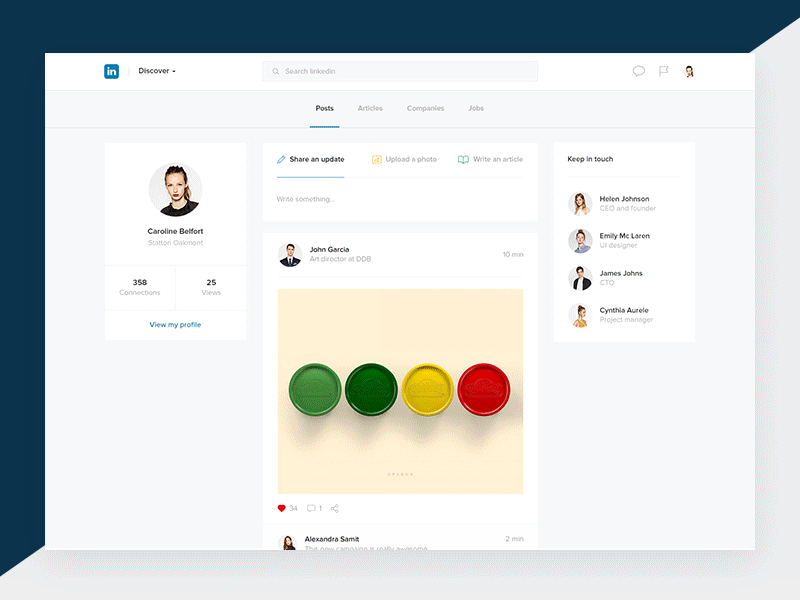Click the 'Statton Oakmont' company text
This screenshot has height=600, width=800.
176,243
